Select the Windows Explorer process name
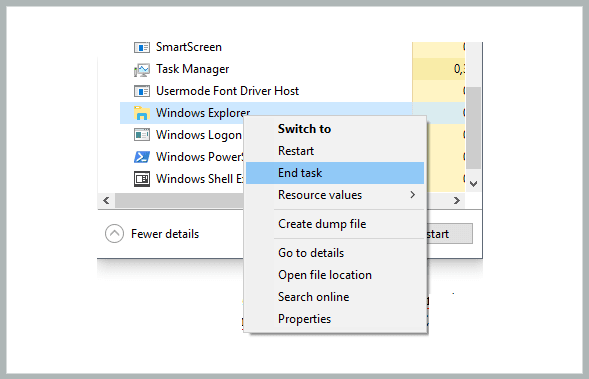This screenshot has width=589, height=379. pos(203,113)
